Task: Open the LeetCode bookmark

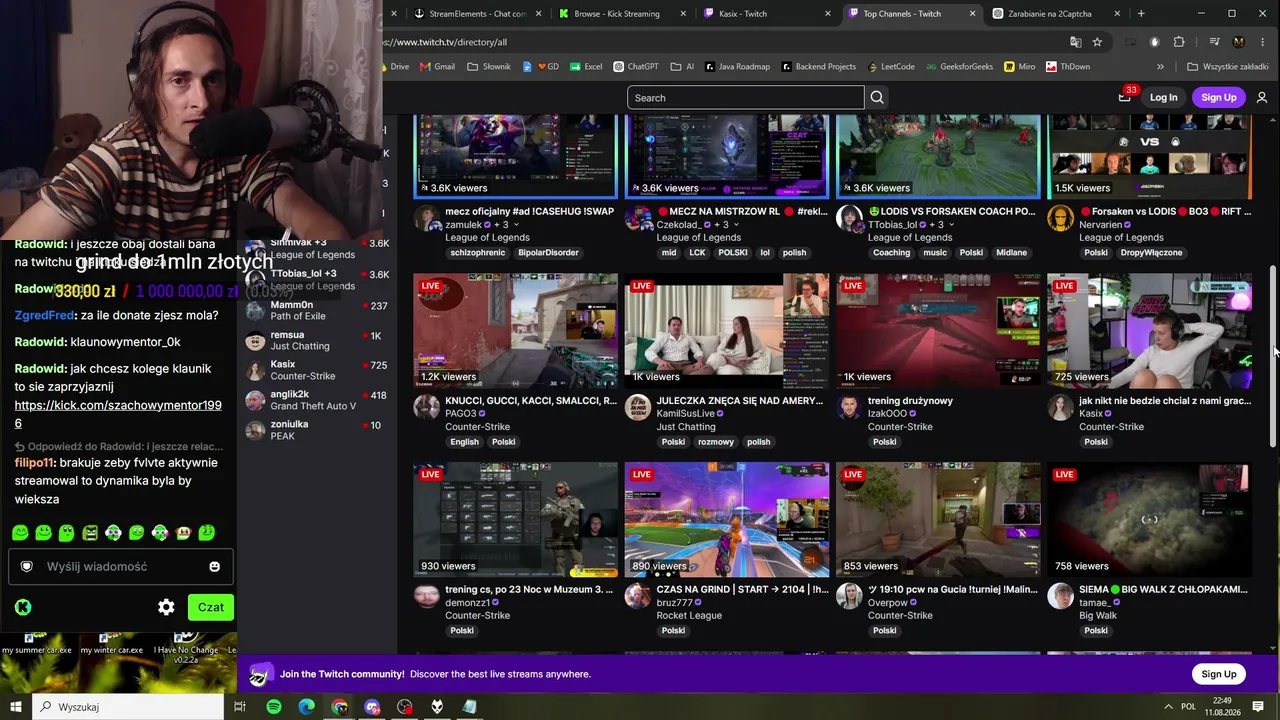Action: point(890,67)
